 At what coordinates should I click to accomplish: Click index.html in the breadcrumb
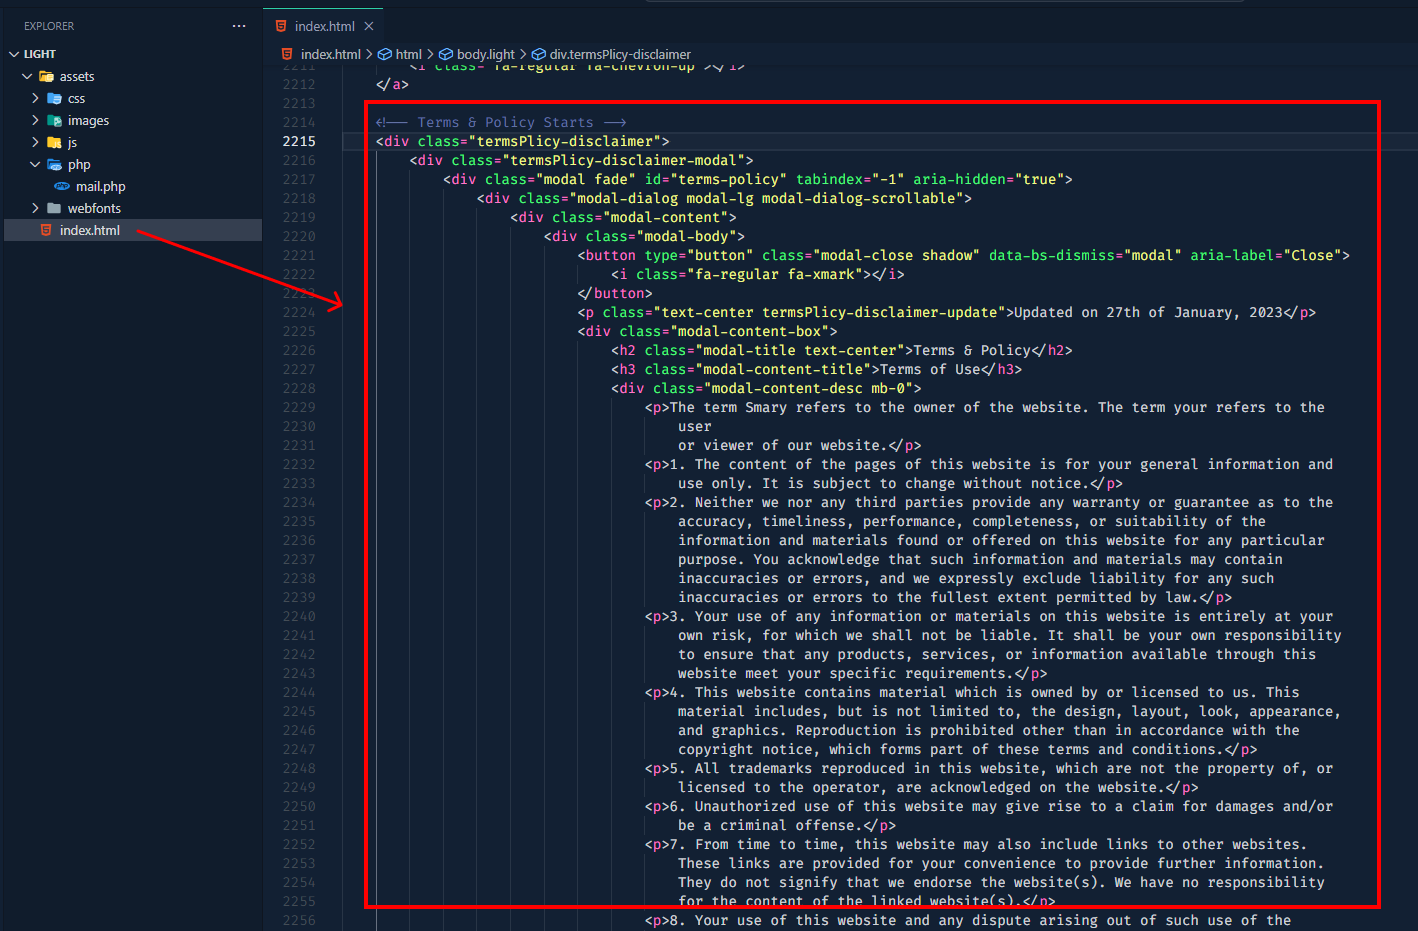coord(330,54)
